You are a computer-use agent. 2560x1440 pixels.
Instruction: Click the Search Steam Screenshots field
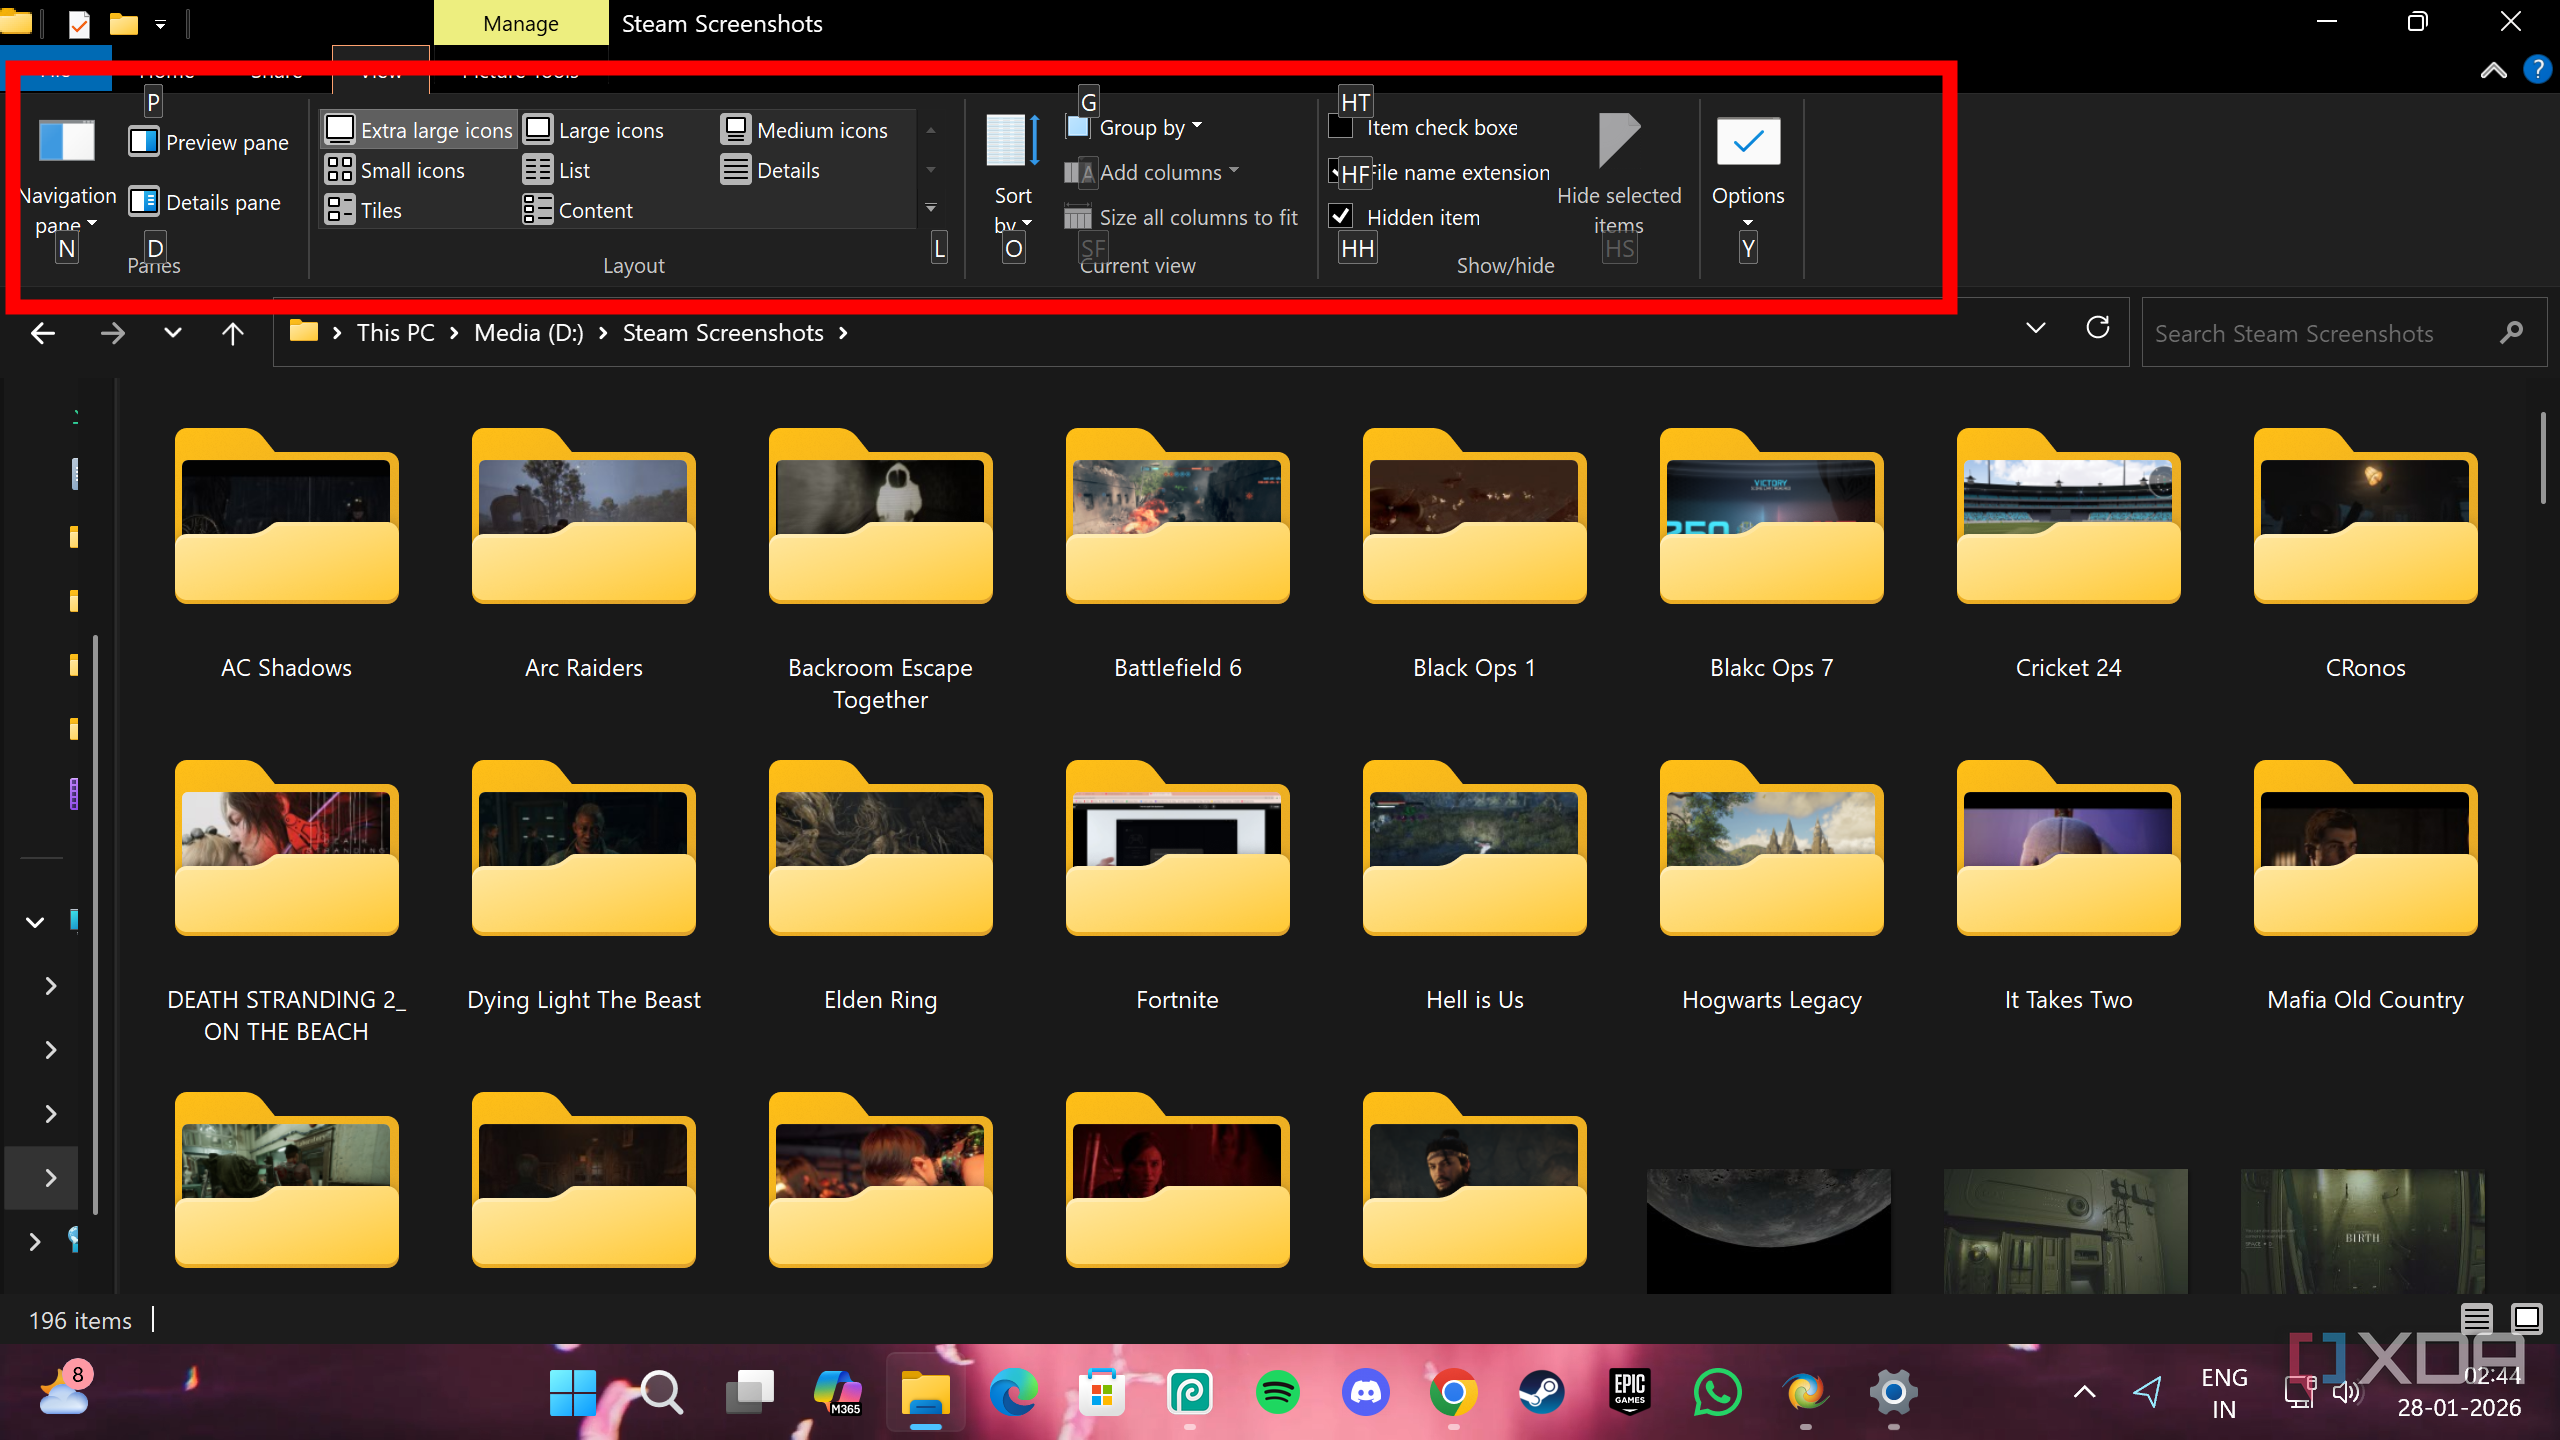point(2344,333)
